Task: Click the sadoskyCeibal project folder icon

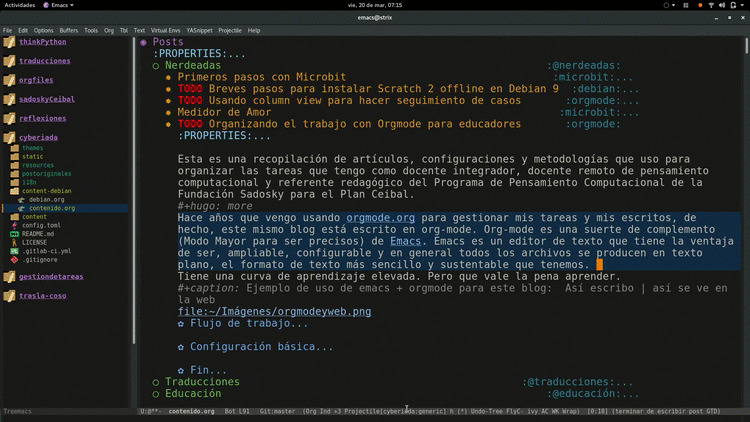Action: tap(9, 100)
